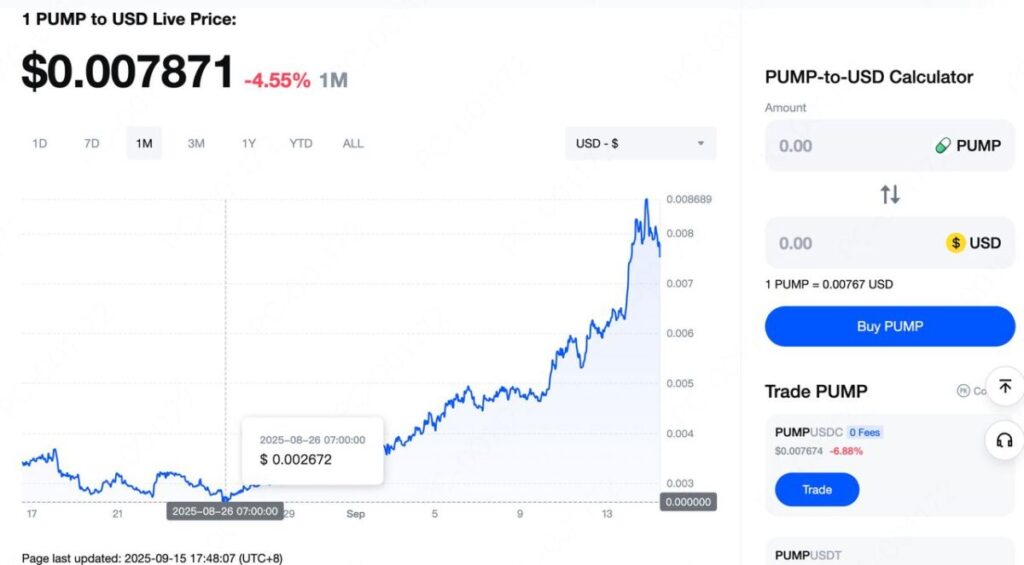
Task: Click the small icon beside Trade PUMP
Action: (x=963, y=391)
